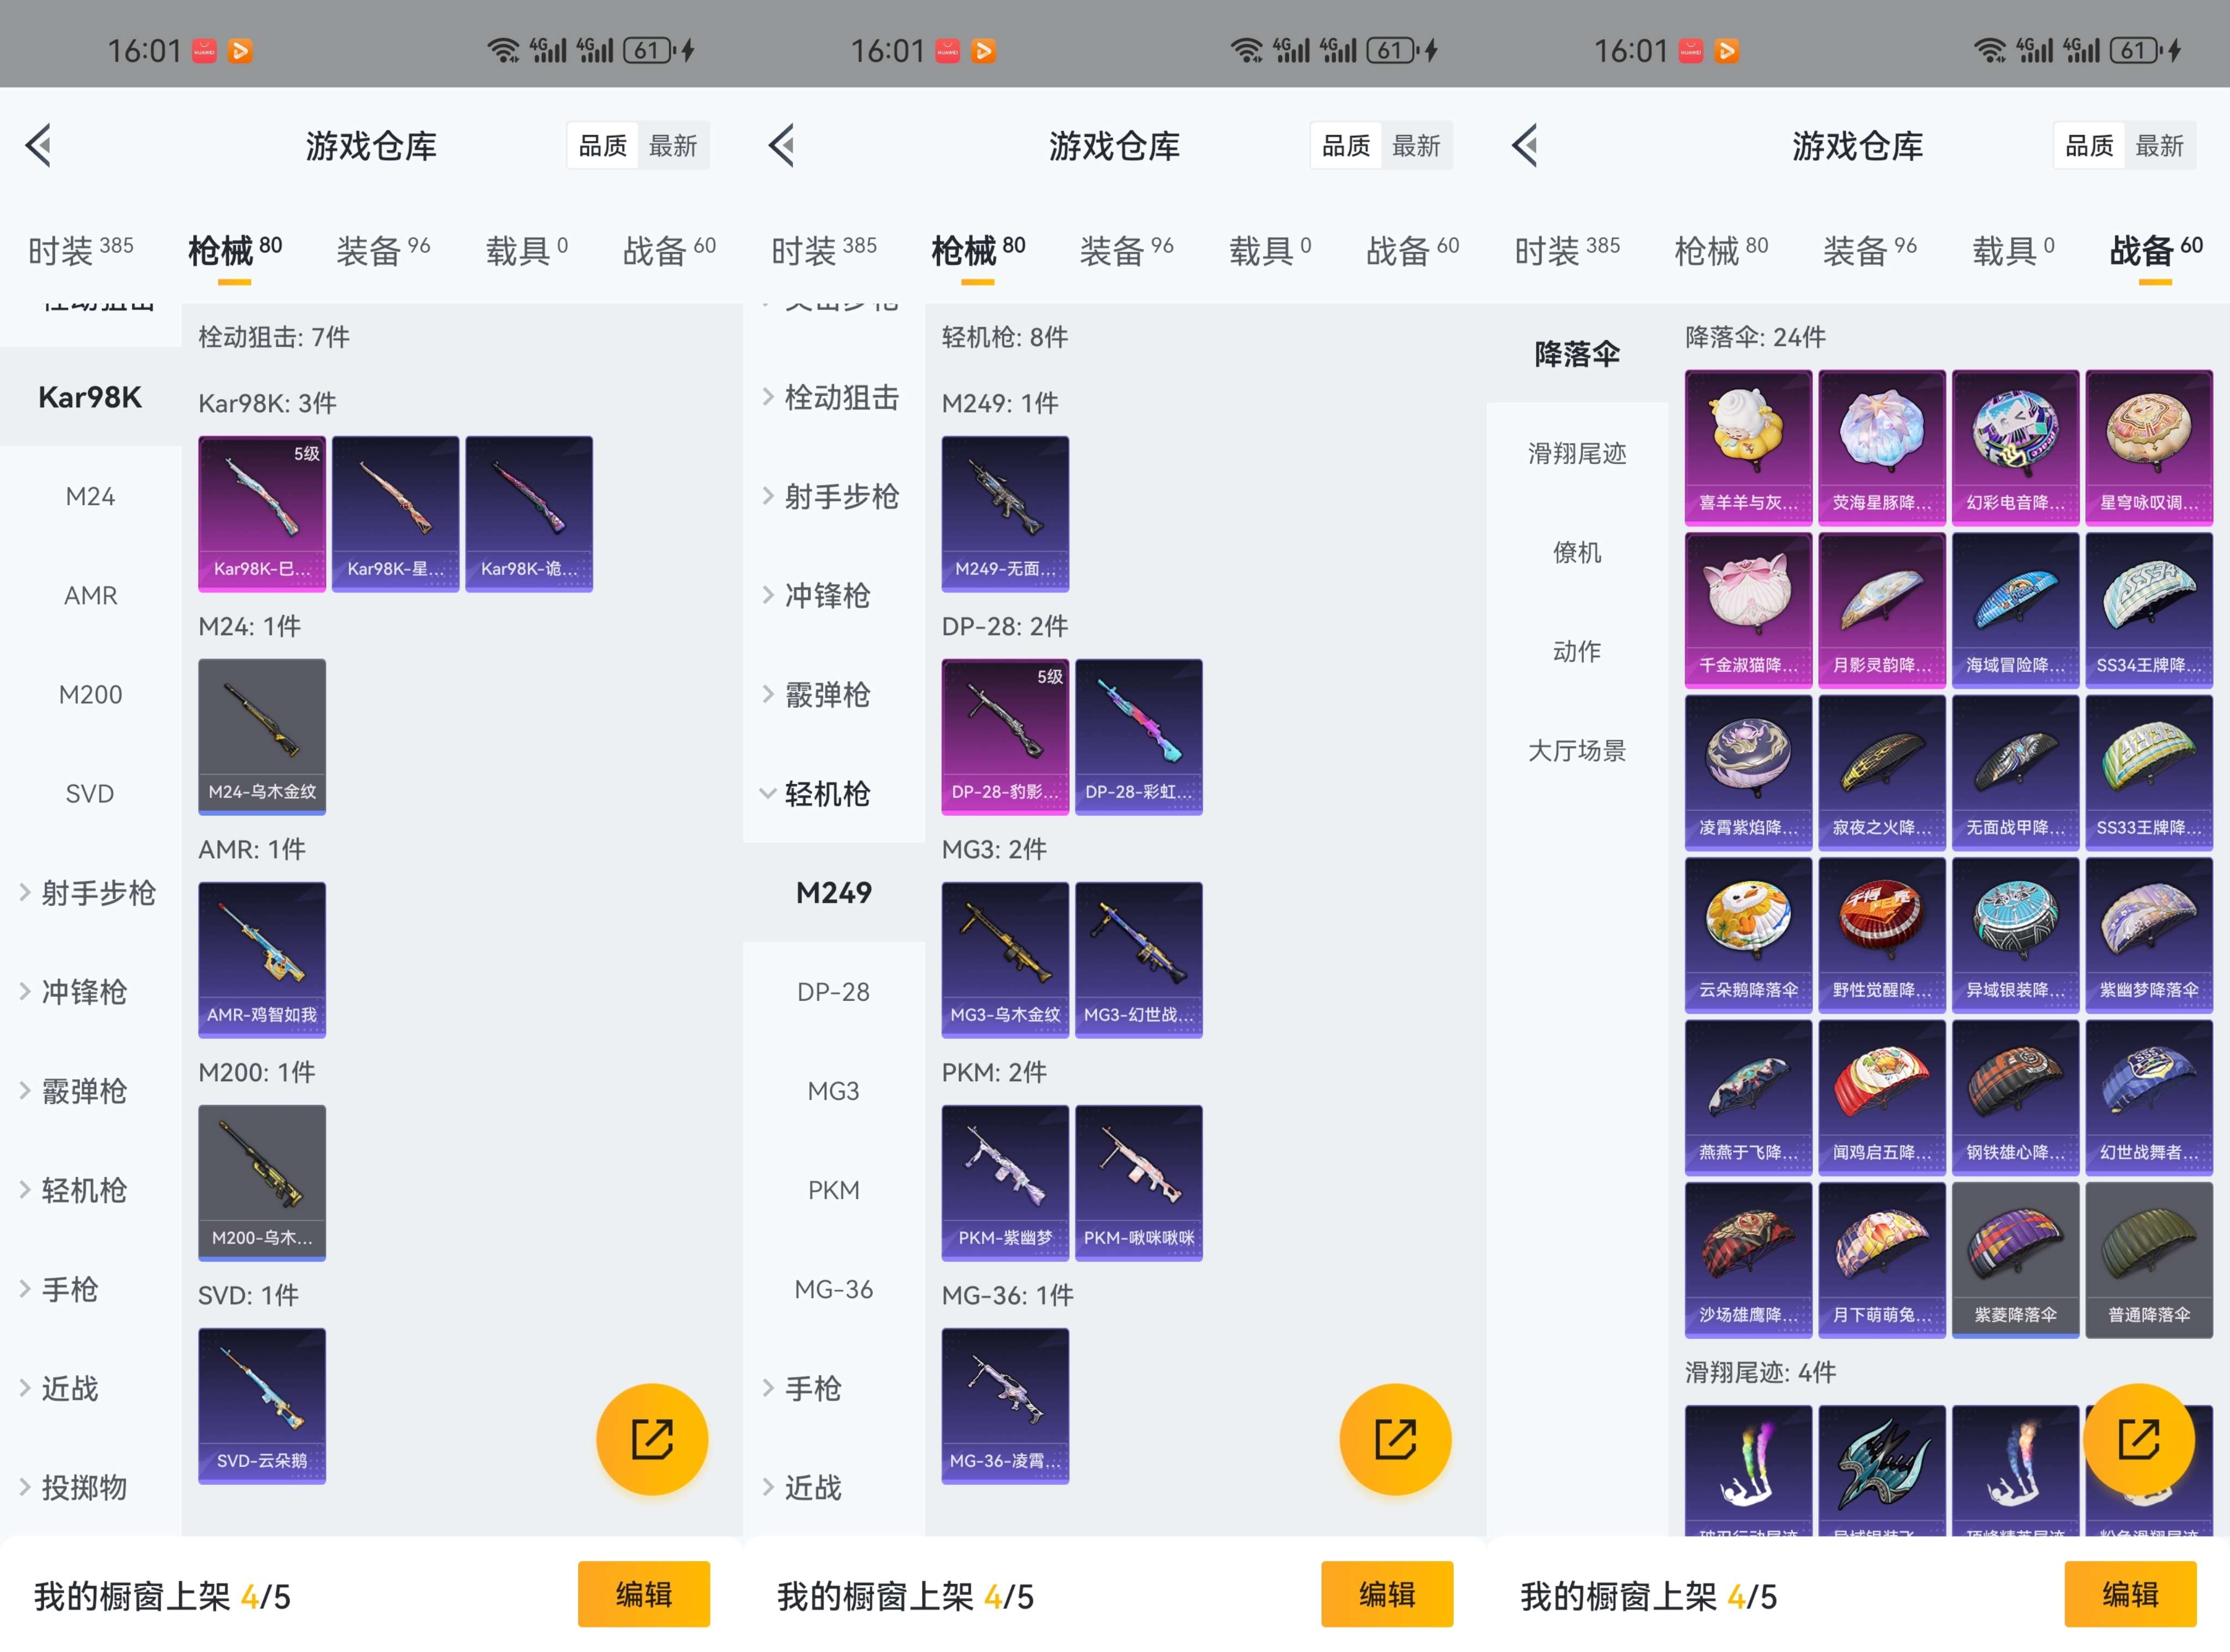Select the MG-36-凌霄 skin
The image size is (2230, 1652).
tap(1005, 1406)
